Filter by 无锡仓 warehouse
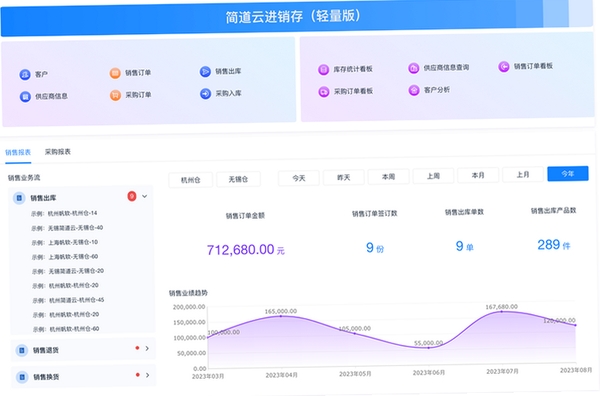 click(238, 179)
